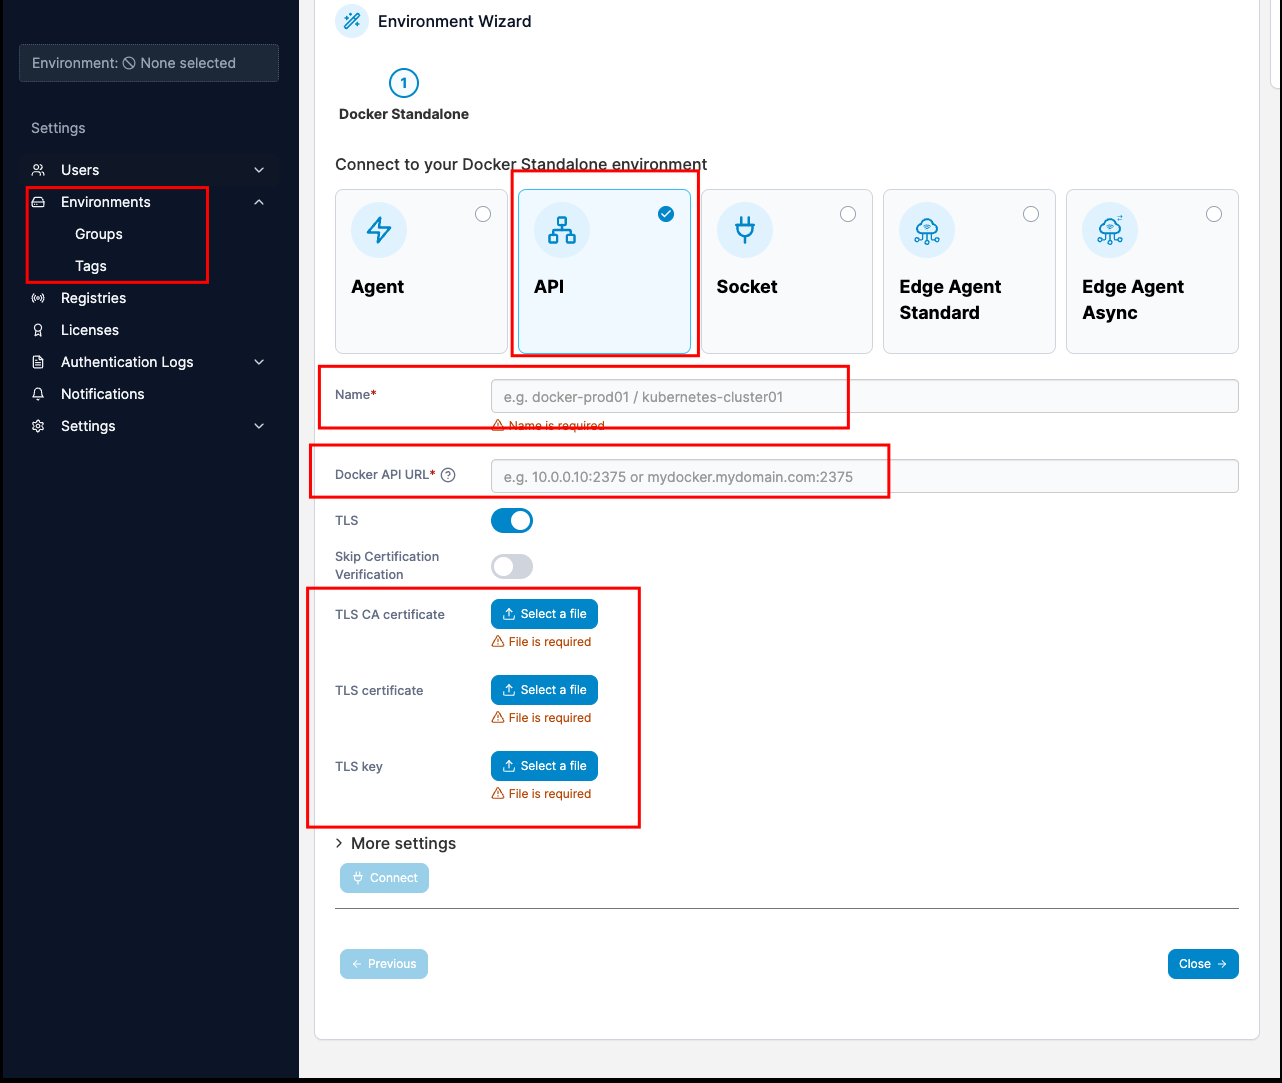Click the Agent lightning bolt icon
Image resolution: width=1282 pixels, height=1083 pixels.
pos(379,230)
